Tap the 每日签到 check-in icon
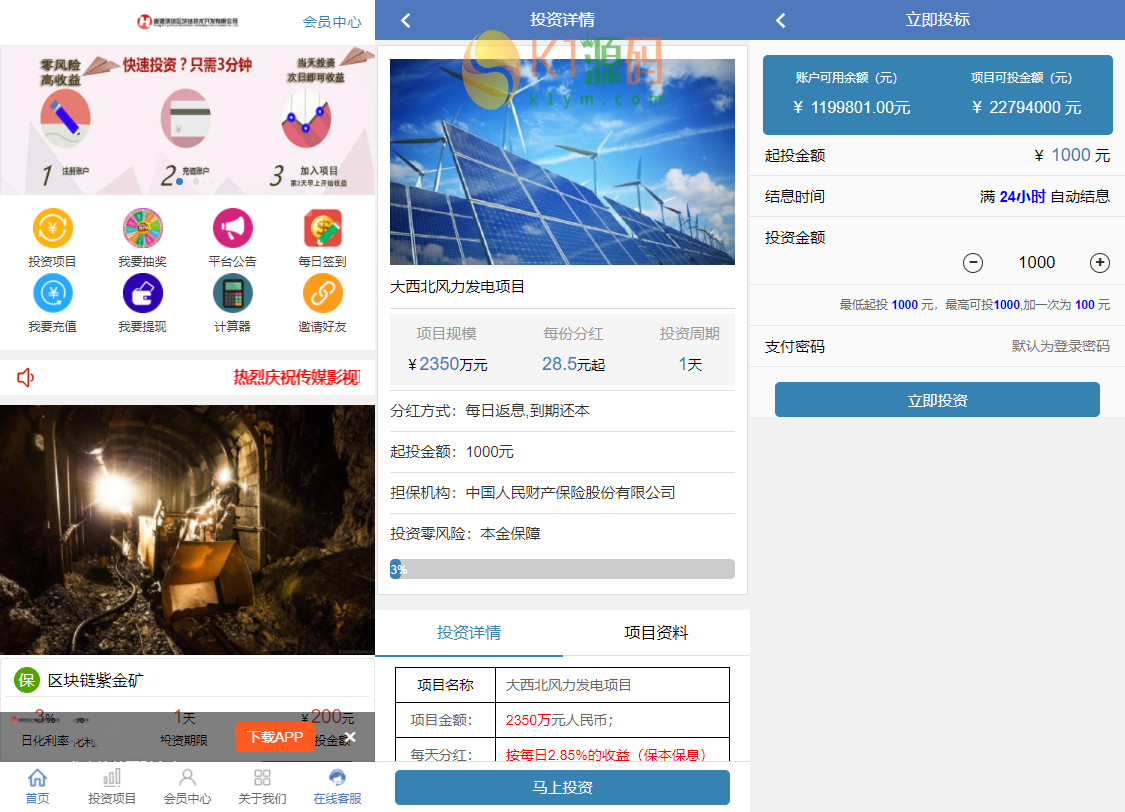 pos(323,228)
